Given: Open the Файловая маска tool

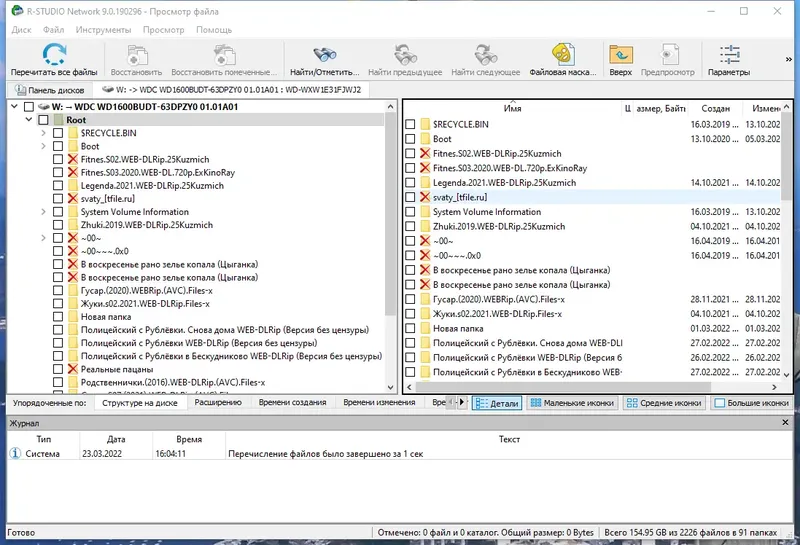Looking at the screenshot, I should click(x=563, y=55).
